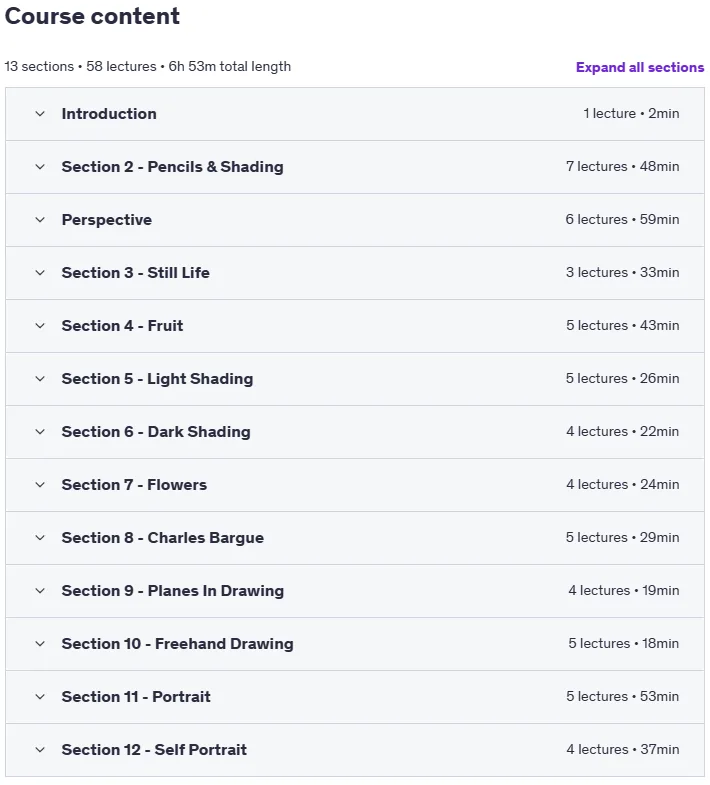Expand Section 7 - Flowers chevron

40,485
